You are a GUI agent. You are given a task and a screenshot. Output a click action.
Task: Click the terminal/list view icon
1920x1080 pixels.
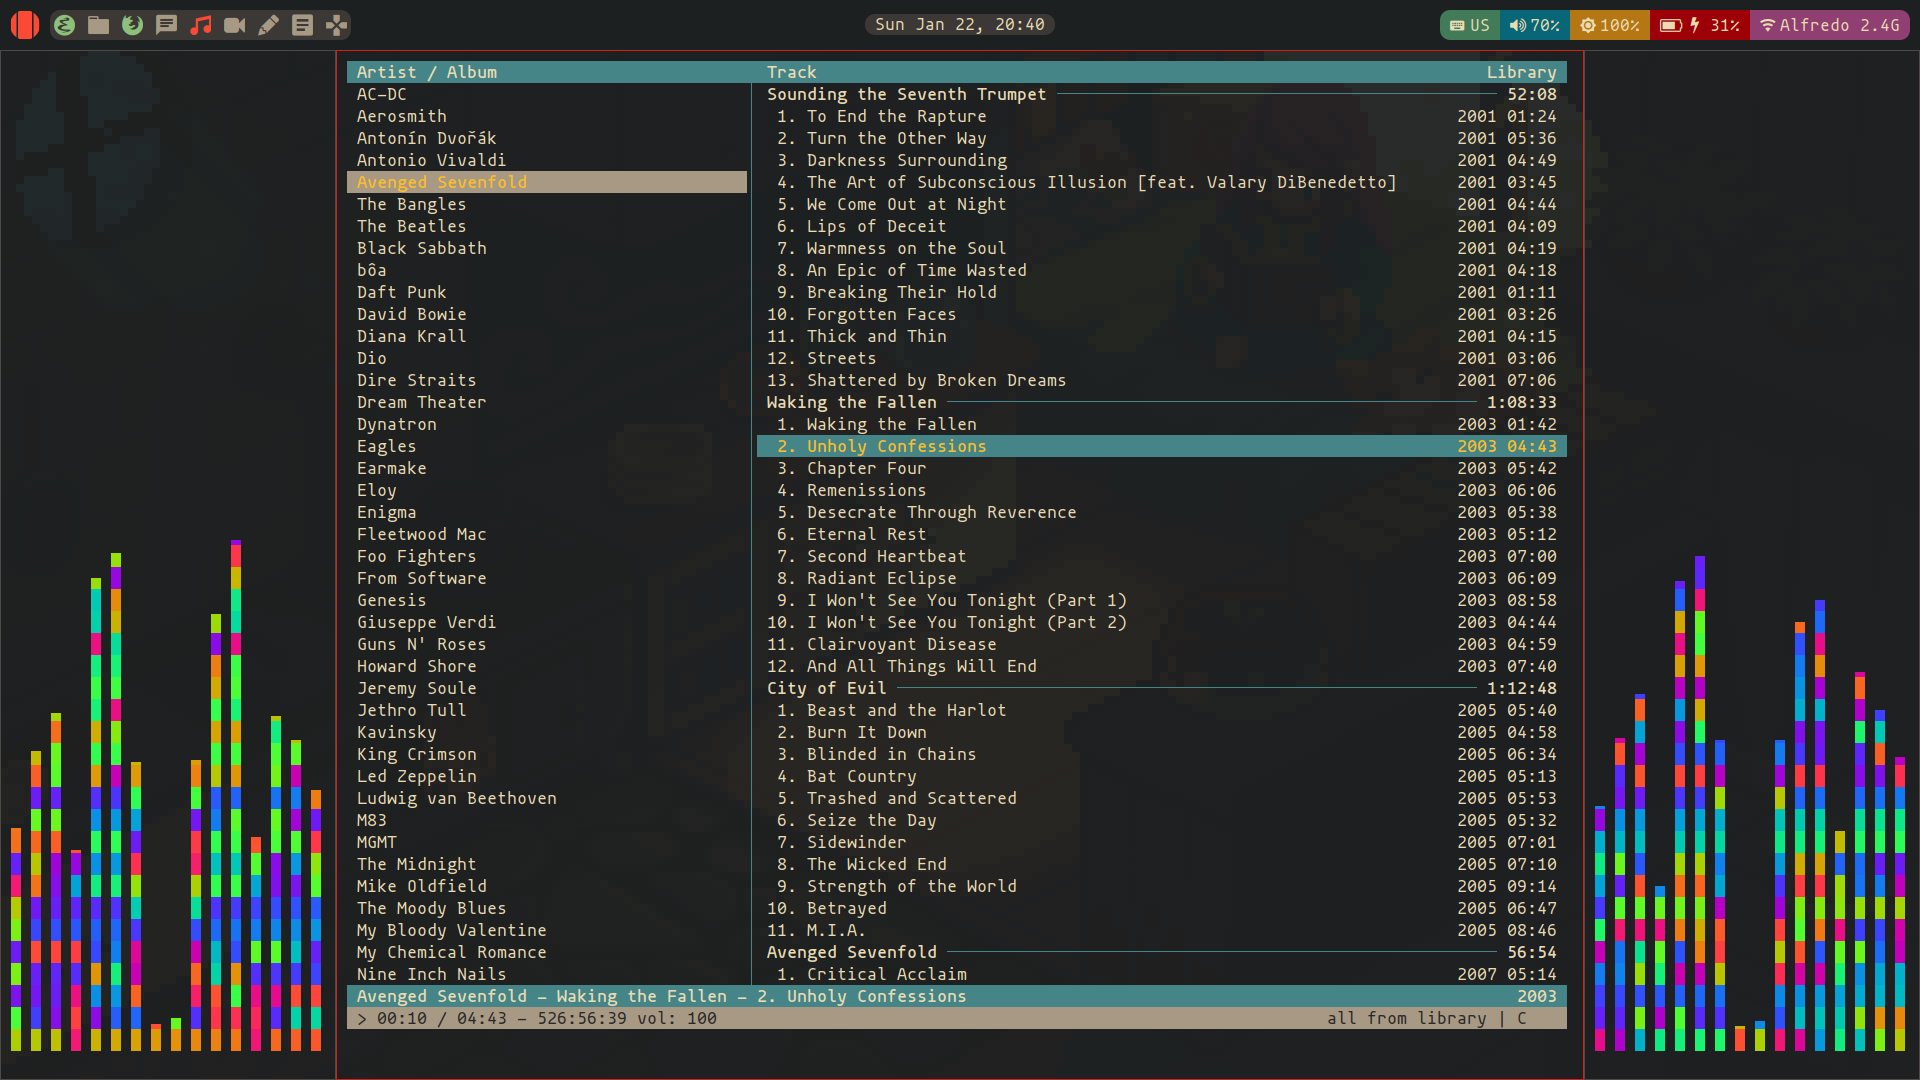(302, 24)
